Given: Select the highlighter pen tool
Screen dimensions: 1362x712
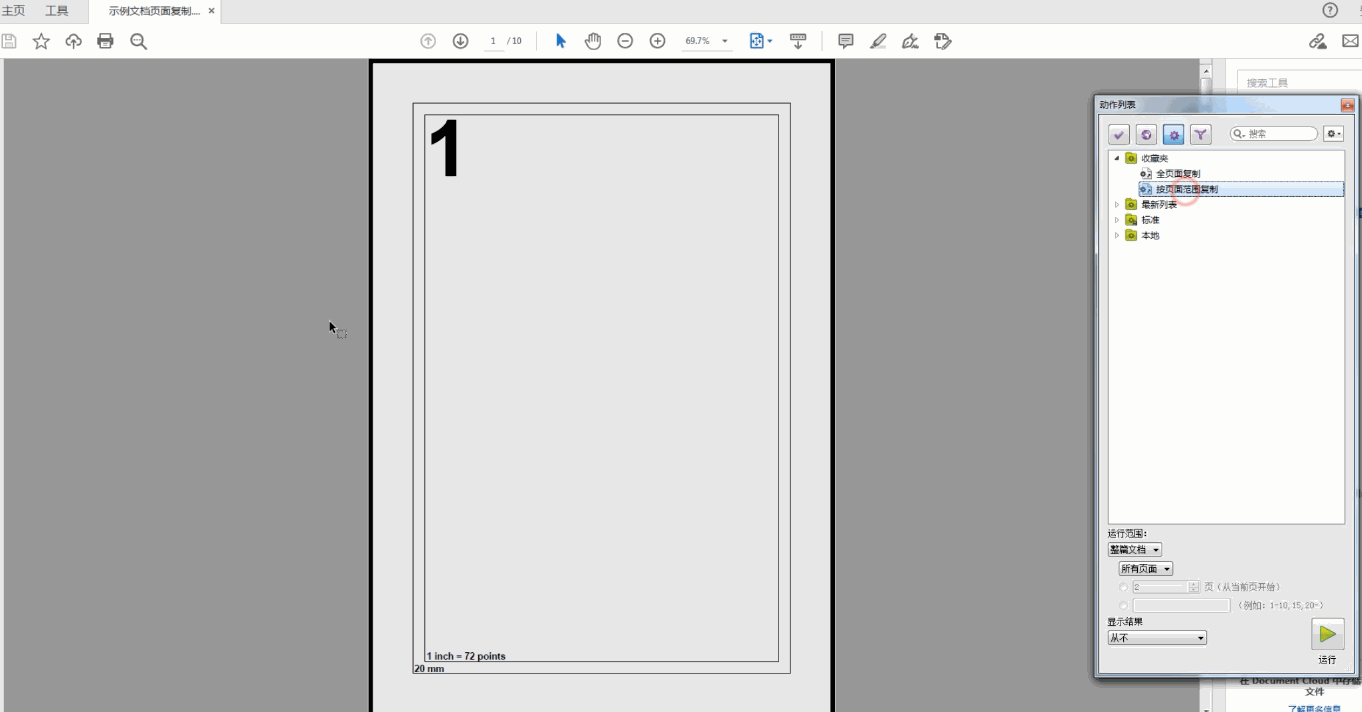Looking at the screenshot, I should click(878, 41).
